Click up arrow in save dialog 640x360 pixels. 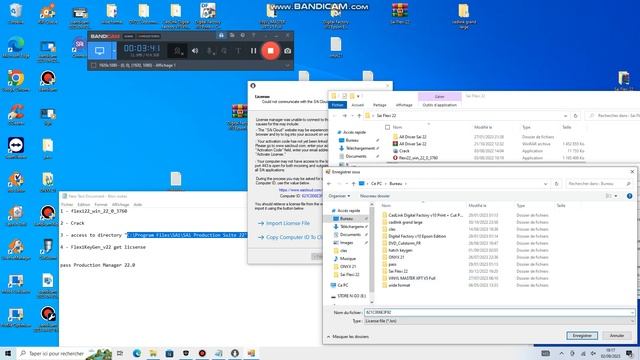pyautogui.click(x=353, y=184)
